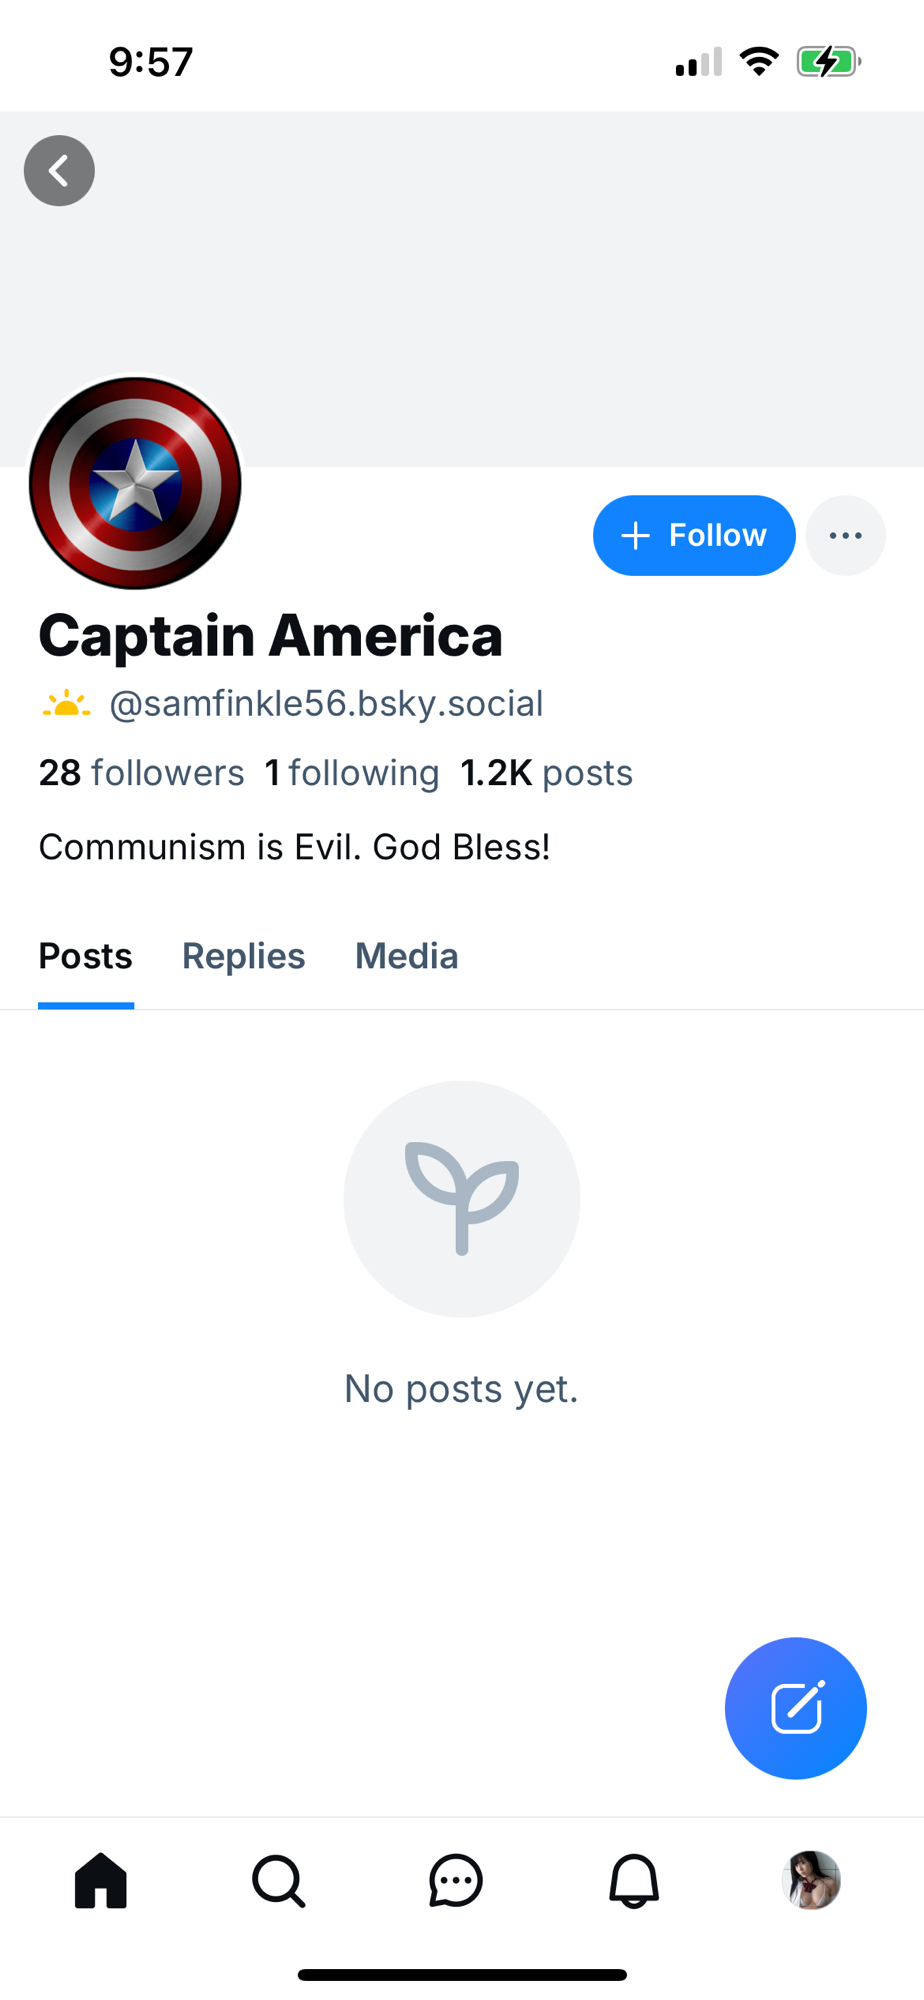
Task: Tap the @samfinkle56.bsky.social handle
Action: (326, 704)
